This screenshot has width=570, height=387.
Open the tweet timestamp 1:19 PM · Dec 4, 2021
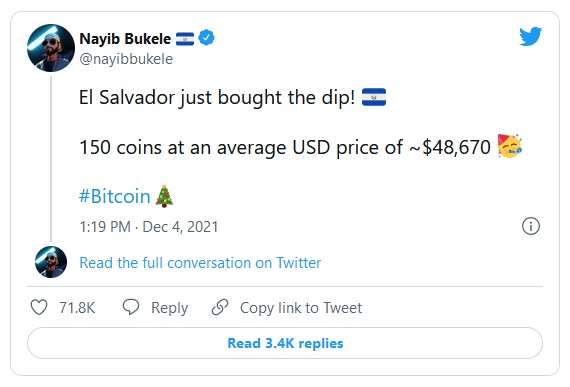149,227
